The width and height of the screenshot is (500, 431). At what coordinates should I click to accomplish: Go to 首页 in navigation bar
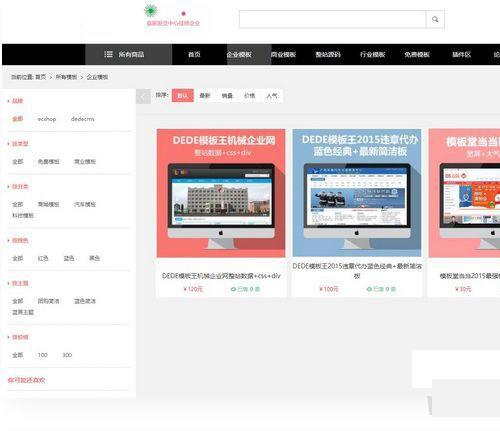[x=194, y=54]
